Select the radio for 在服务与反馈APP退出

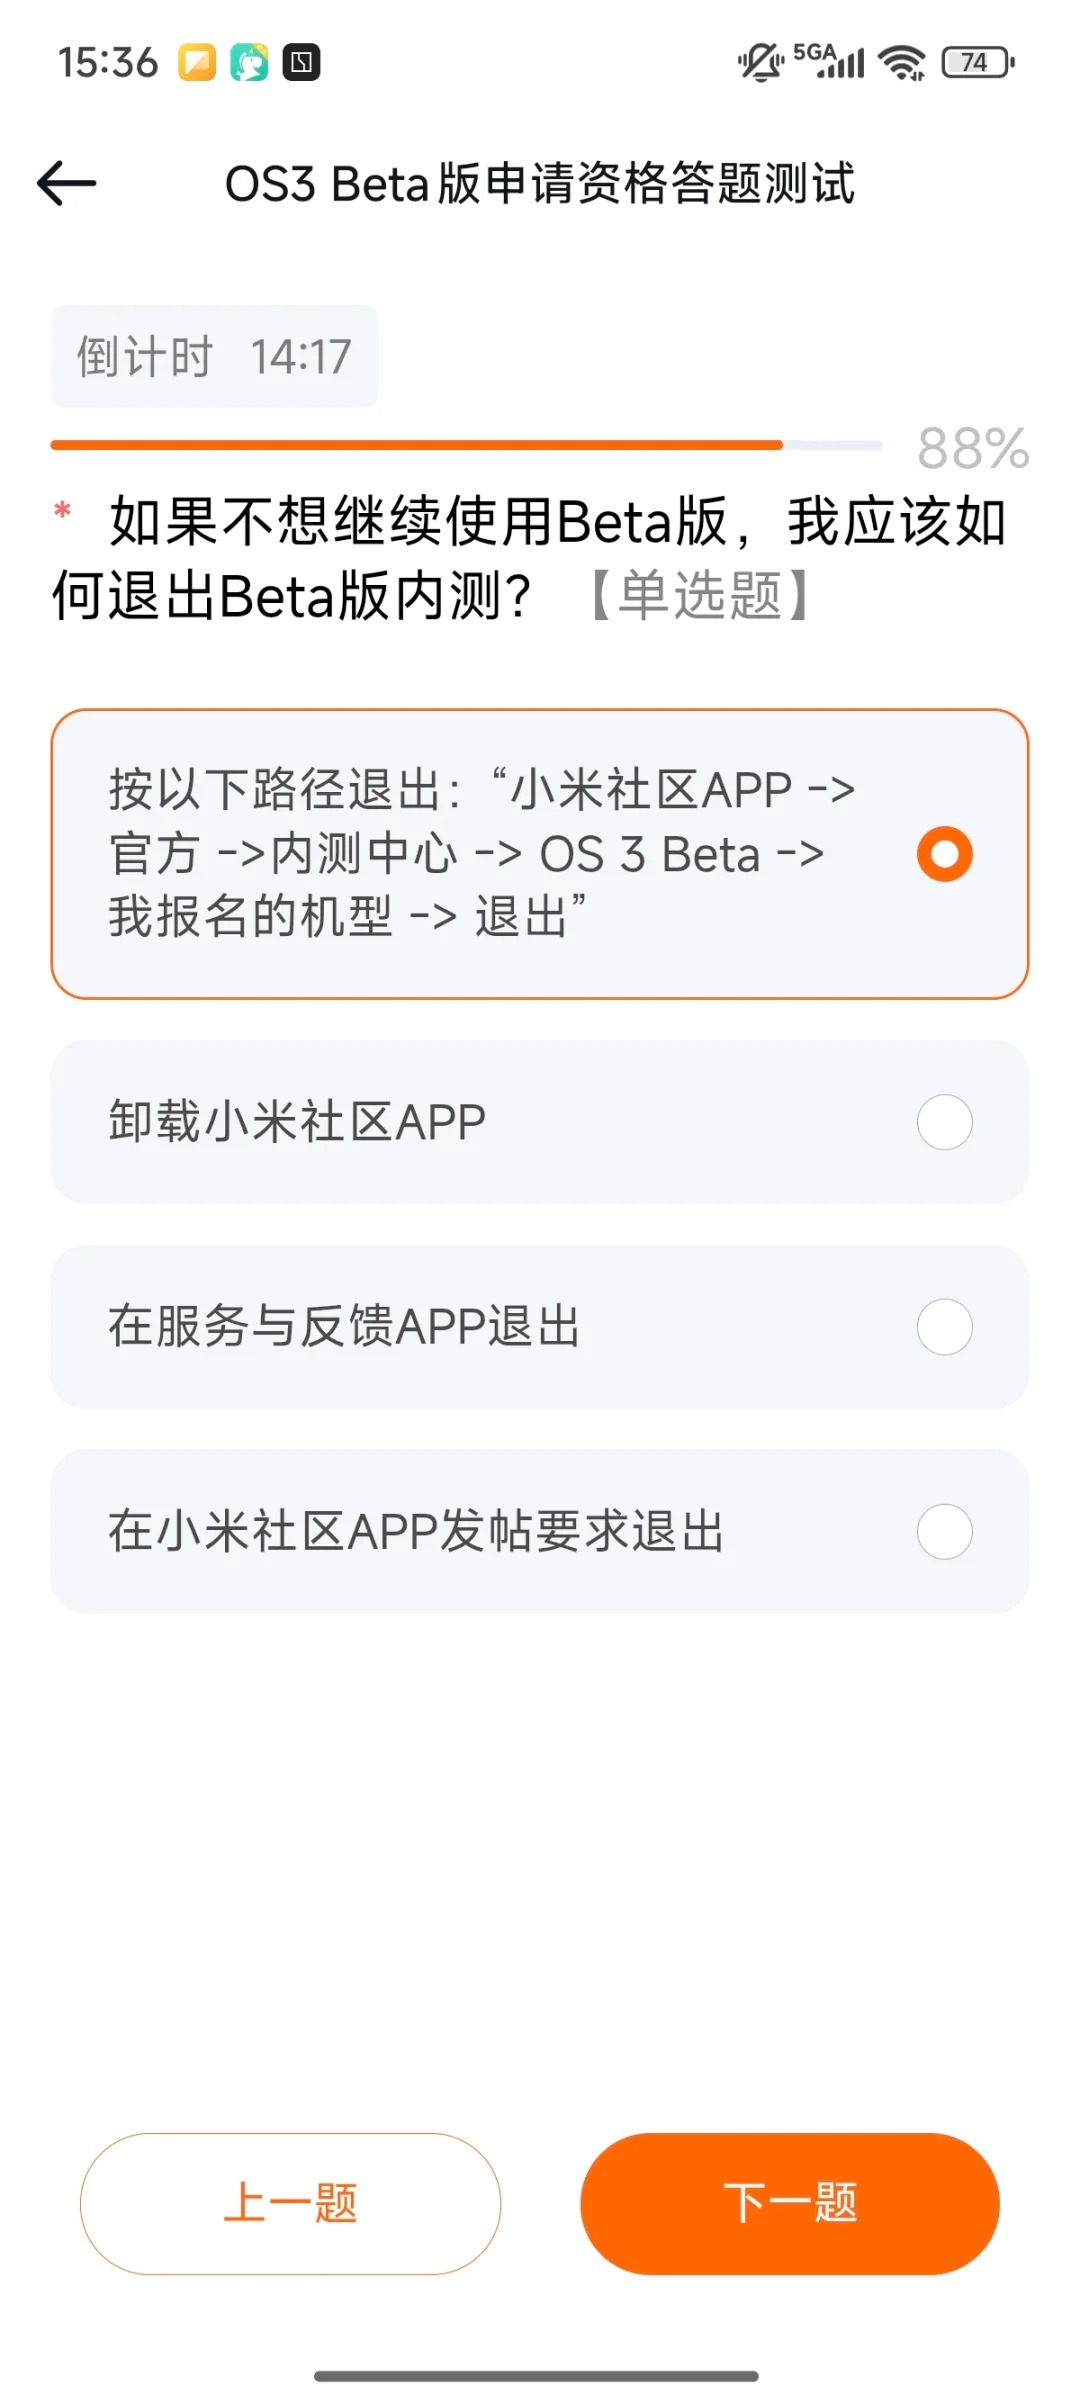point(944,1327)
